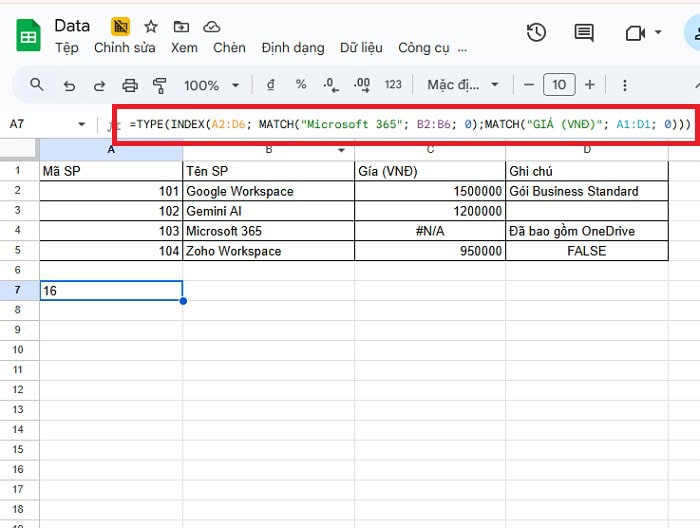The width and height of the screenshot is (700, 528).
Task: Click the search magnifier in toolbar
Action: point(37,85)
